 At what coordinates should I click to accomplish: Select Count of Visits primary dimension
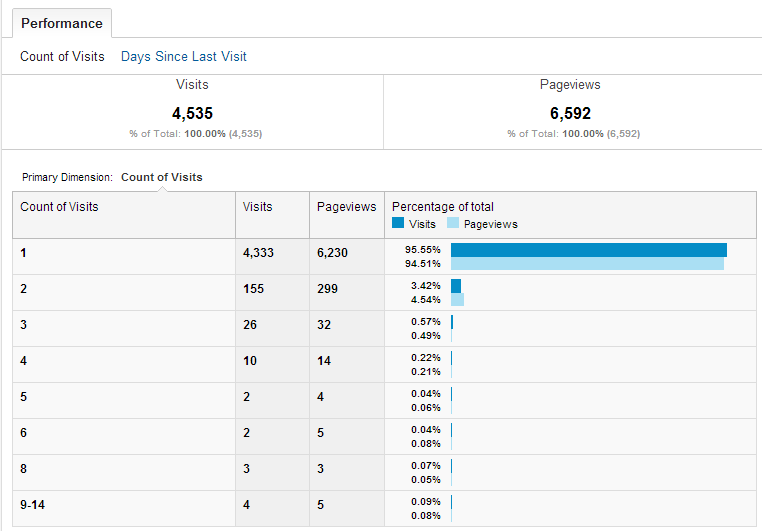pyautogui.click(x=161, y=177)
